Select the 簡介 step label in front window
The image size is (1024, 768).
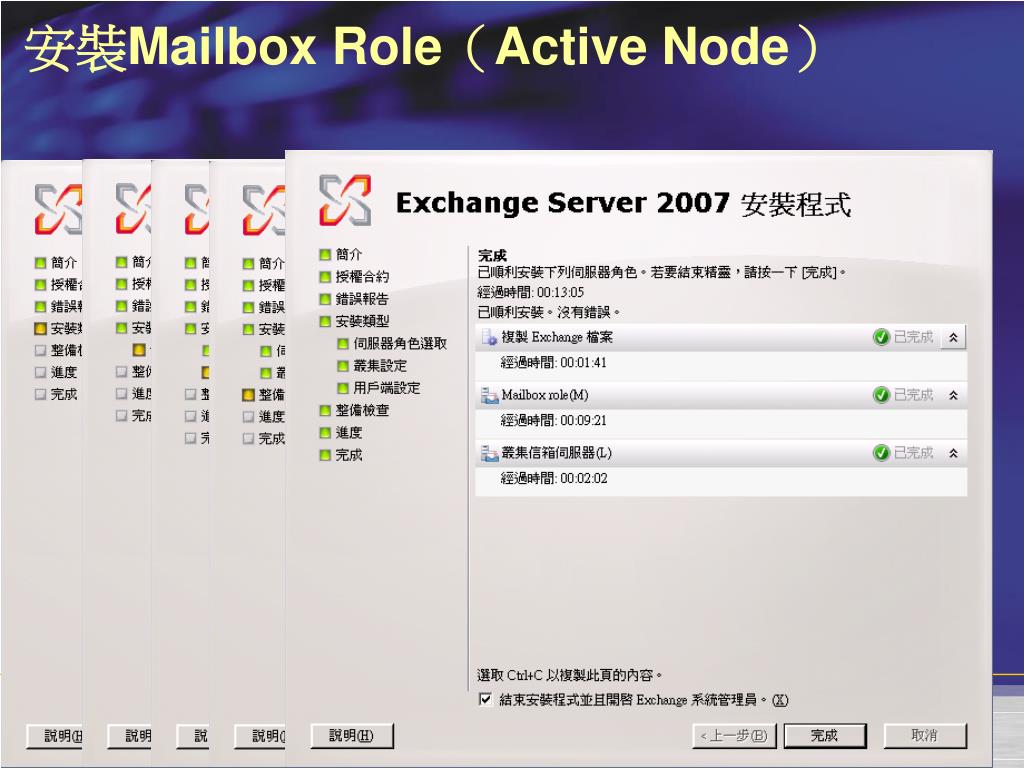(x=349, y=254)
